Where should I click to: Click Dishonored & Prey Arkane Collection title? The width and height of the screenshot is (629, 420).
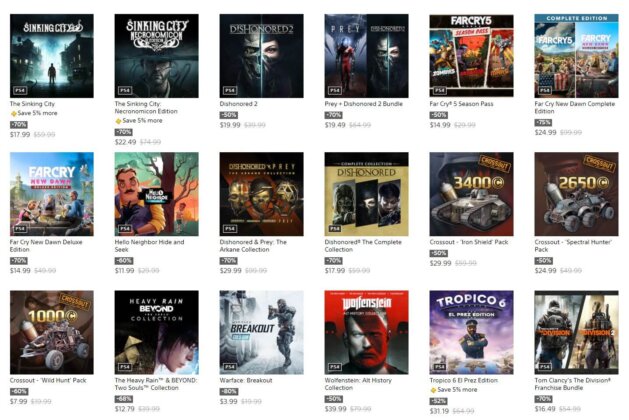pos(253,246)
